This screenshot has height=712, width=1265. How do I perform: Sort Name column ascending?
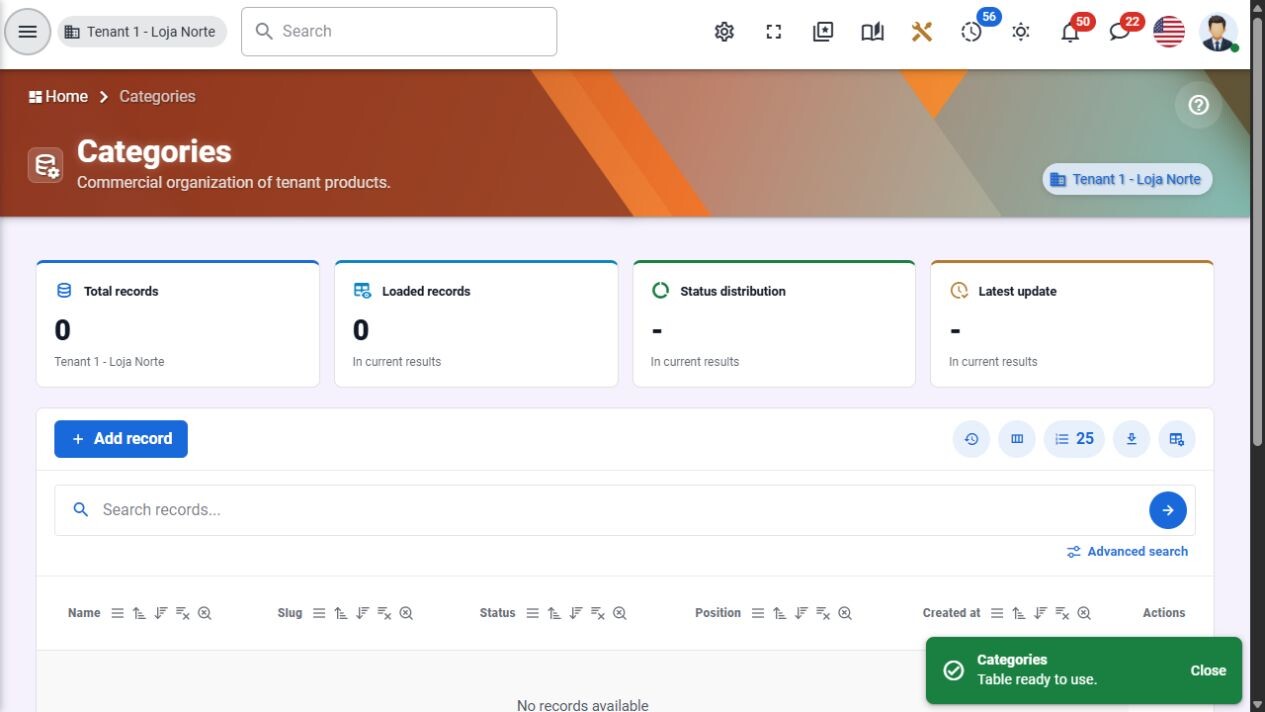click(139, 613)
